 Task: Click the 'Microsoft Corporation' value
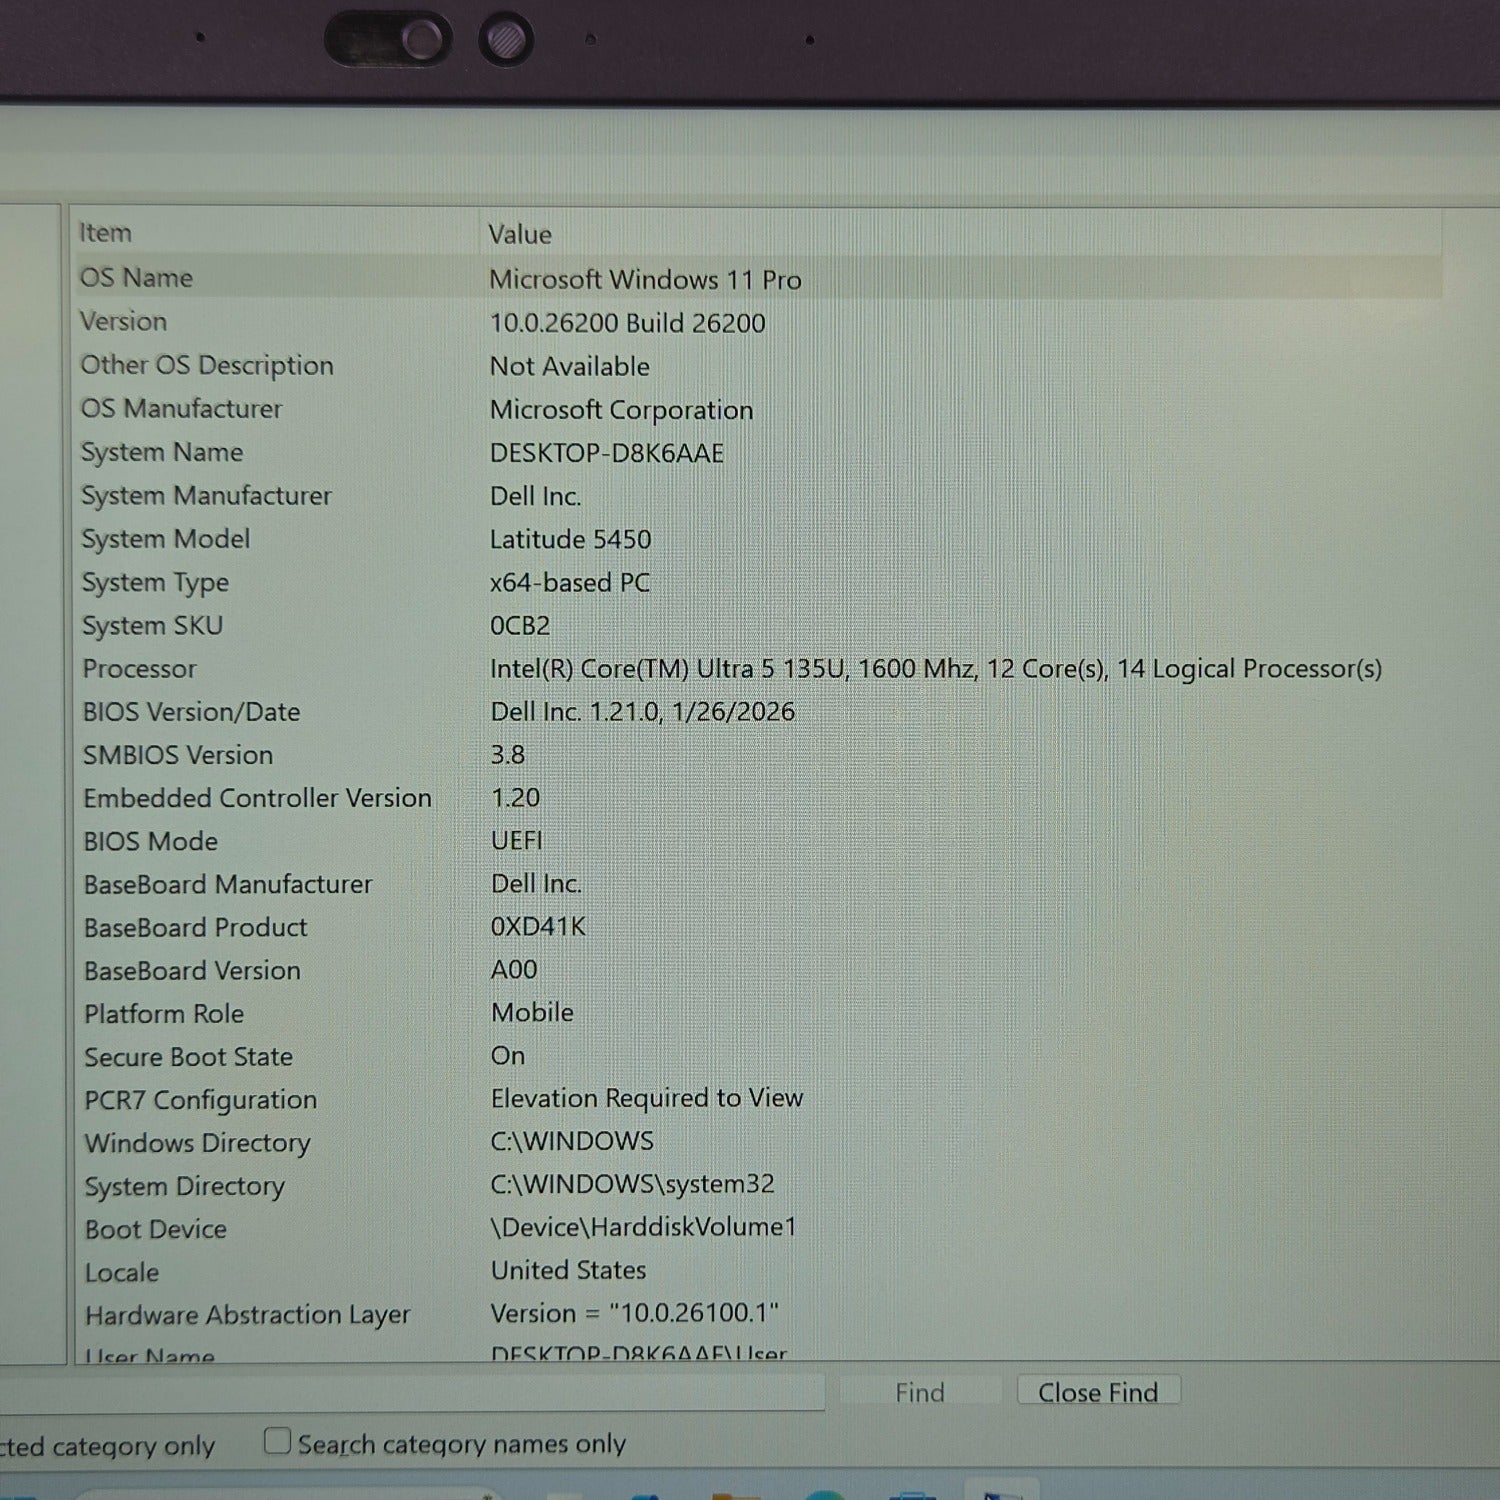pos(621,410)
